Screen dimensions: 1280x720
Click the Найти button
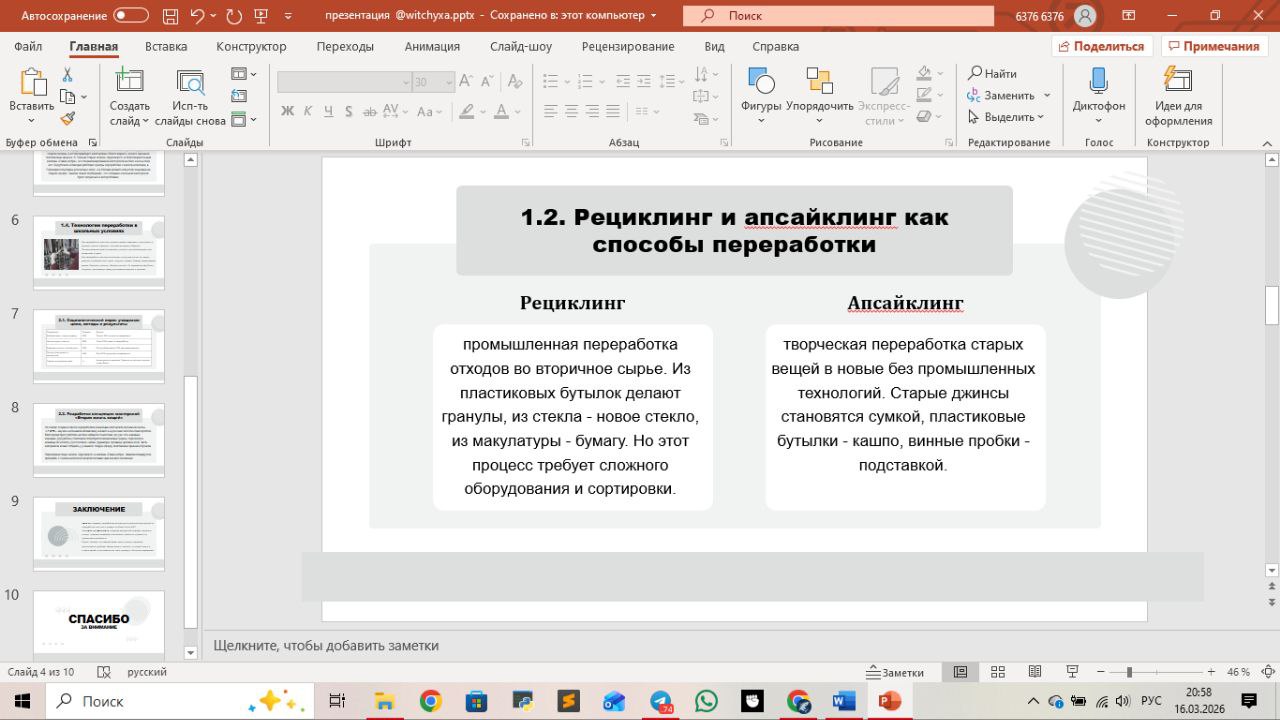[992, 73]
